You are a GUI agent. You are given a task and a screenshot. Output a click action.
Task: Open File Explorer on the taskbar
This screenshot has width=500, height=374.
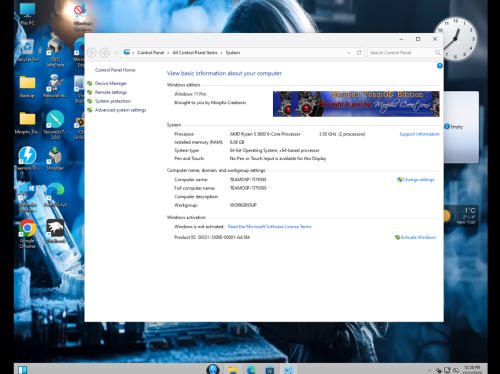point(233,370)
